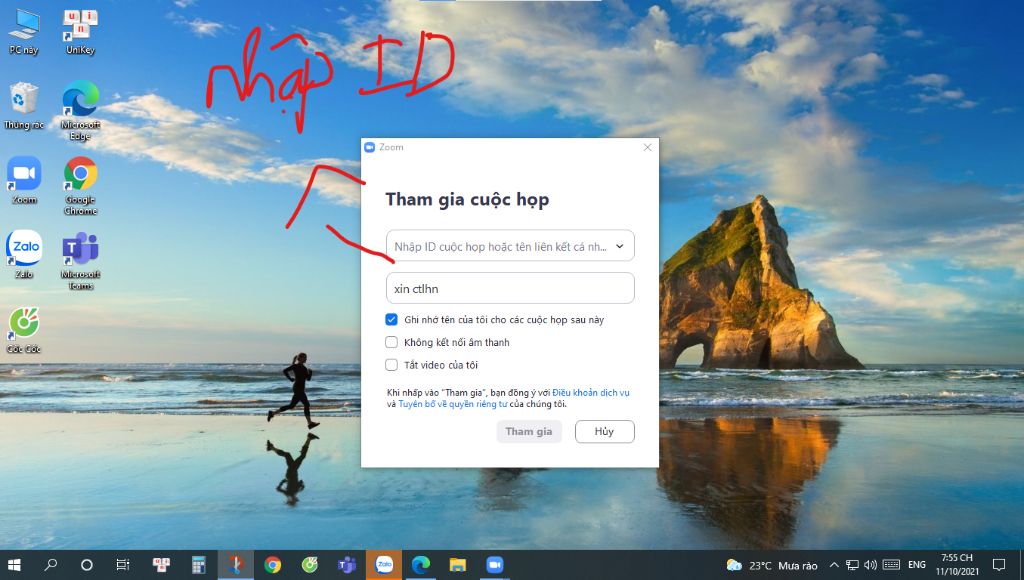Open UniKey desktop shortcut

(x=80, y=32)
